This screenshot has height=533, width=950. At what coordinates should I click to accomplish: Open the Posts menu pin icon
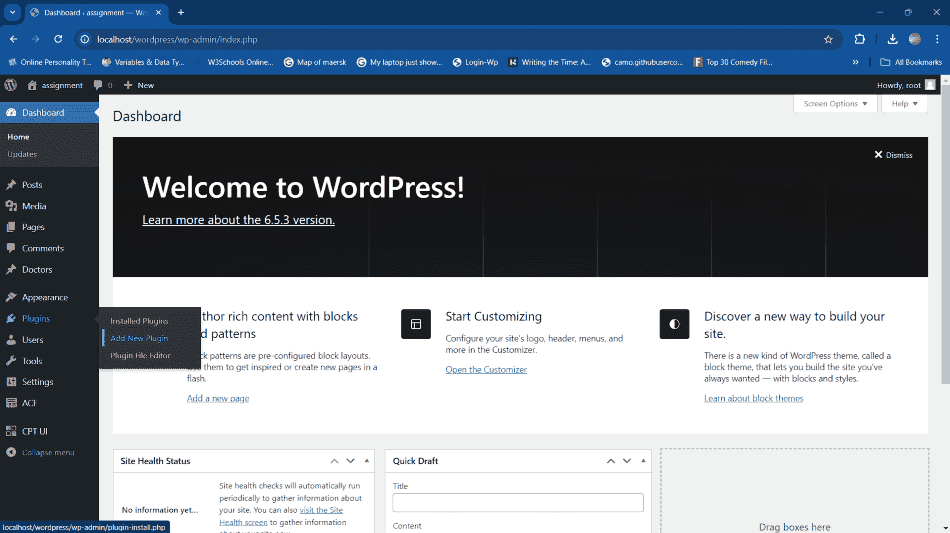point(11,185)
